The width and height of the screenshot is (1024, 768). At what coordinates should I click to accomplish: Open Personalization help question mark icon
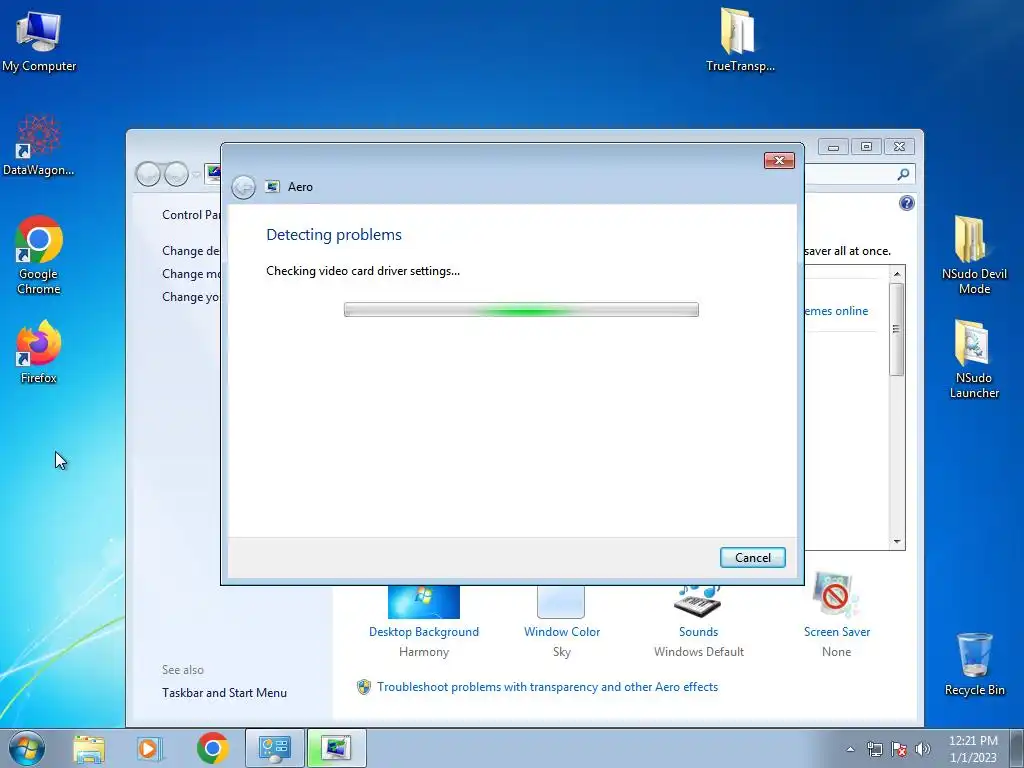[906, 203]
